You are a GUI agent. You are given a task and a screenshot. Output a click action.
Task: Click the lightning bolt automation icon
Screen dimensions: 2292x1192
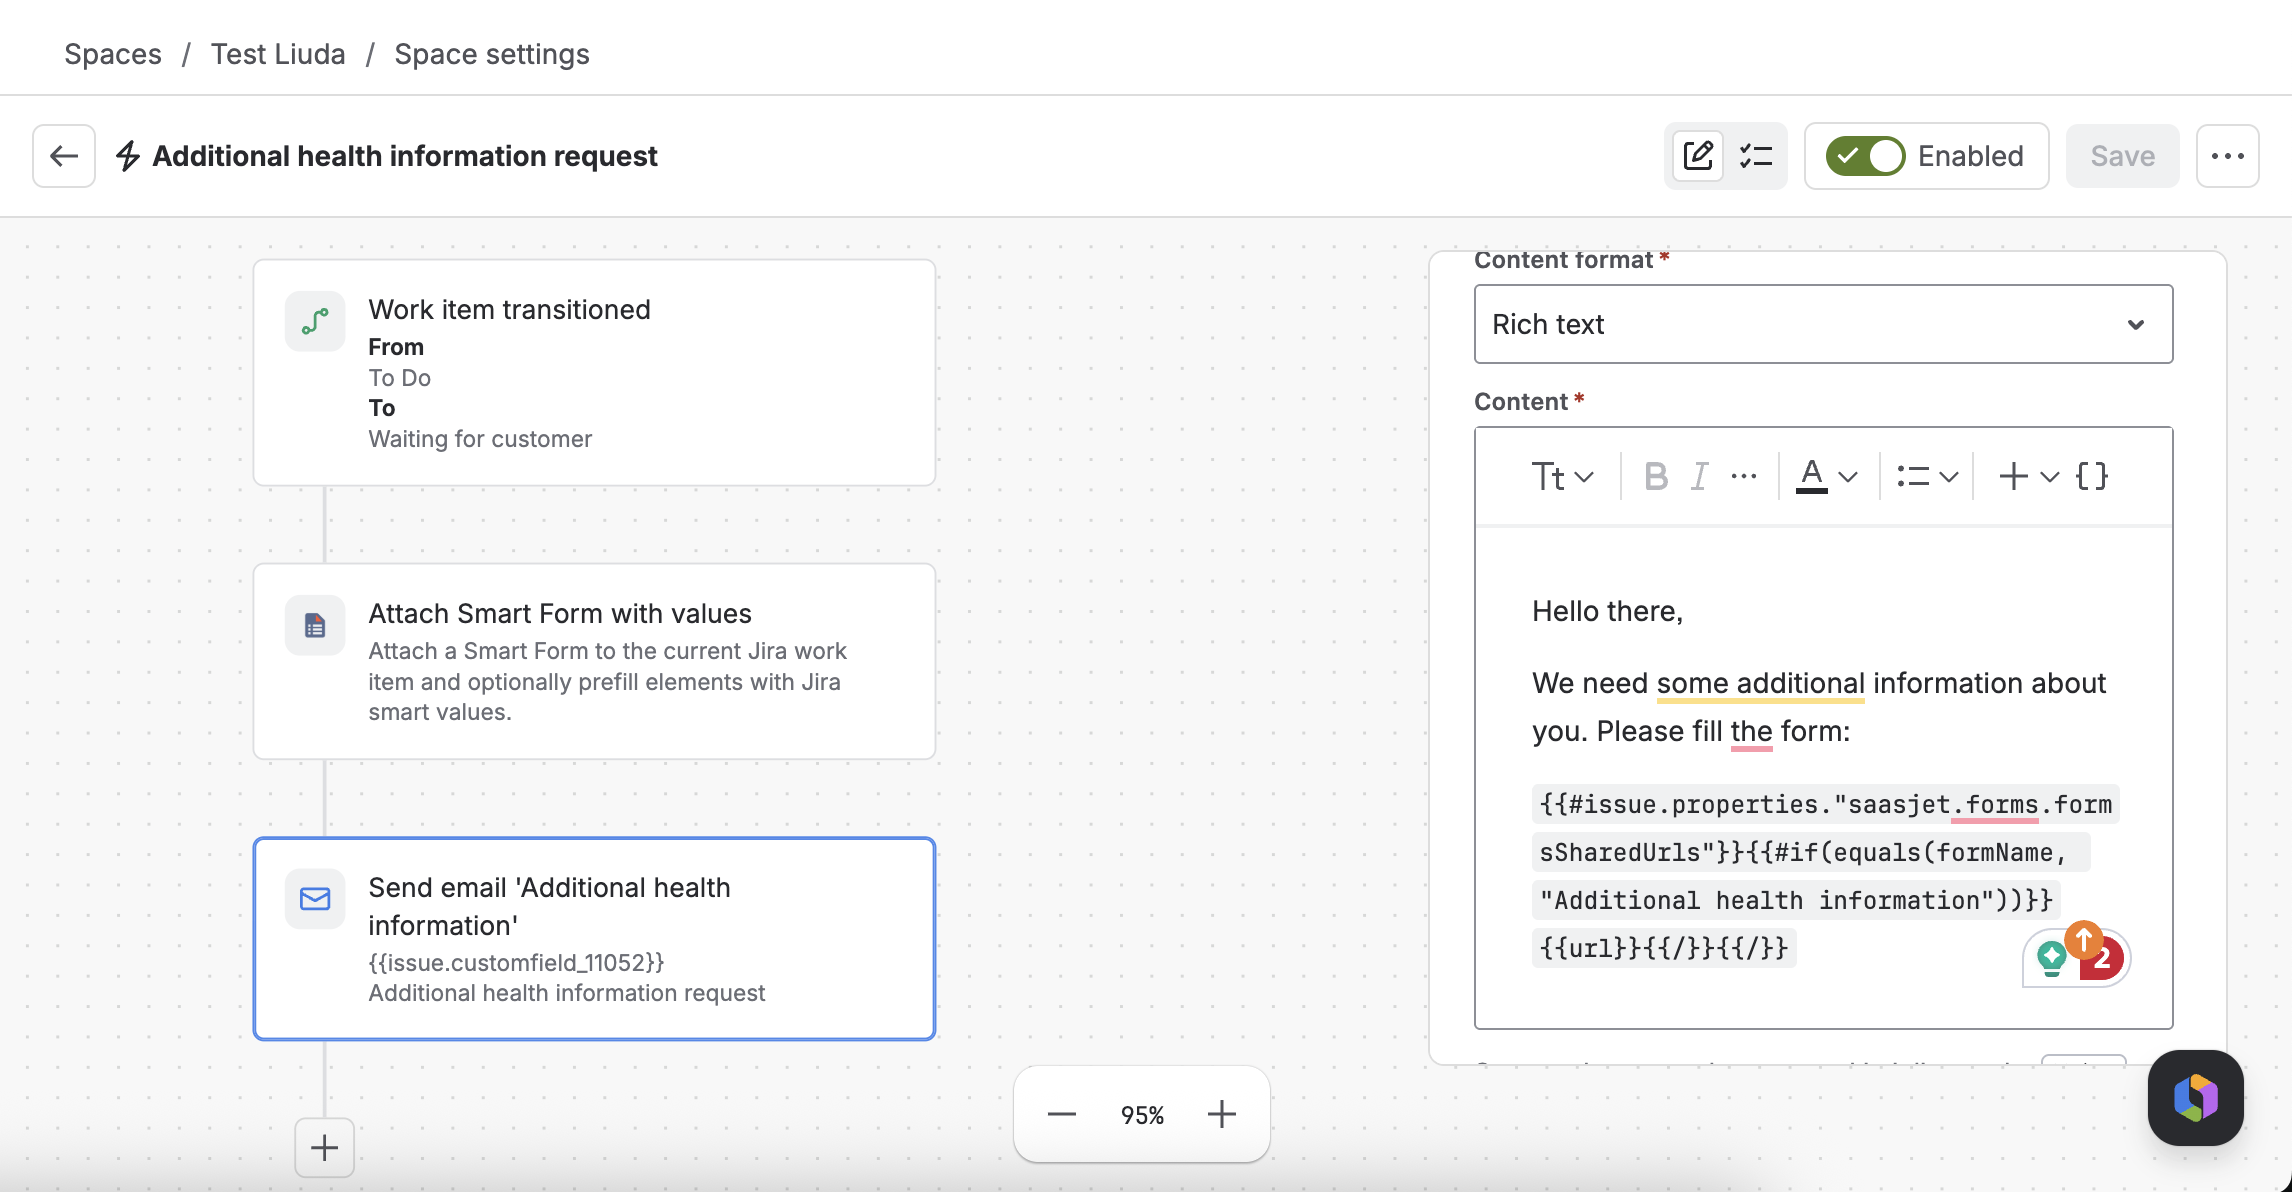[x=128, y=156]
